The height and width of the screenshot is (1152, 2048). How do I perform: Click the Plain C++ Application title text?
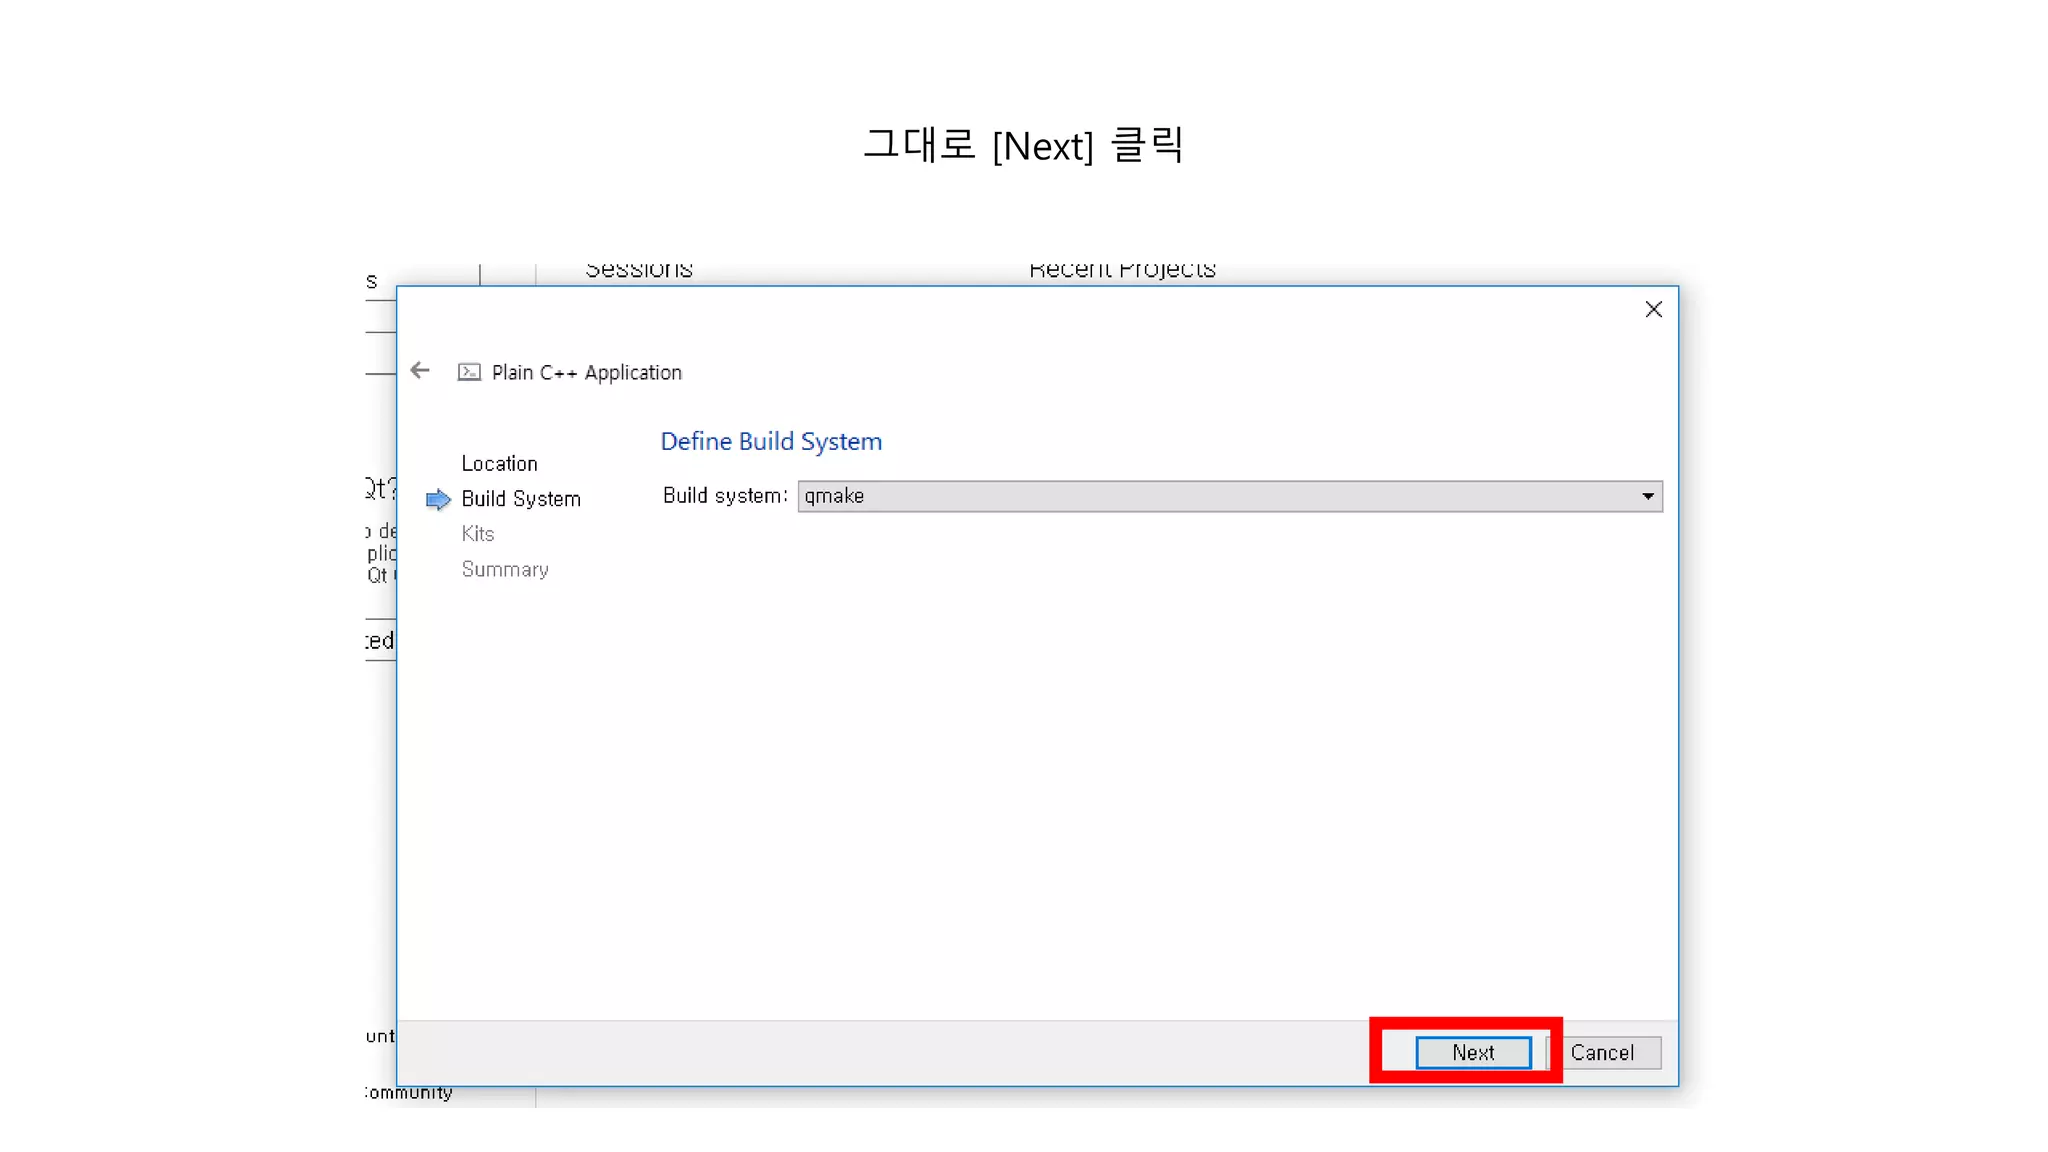(586, 372)
